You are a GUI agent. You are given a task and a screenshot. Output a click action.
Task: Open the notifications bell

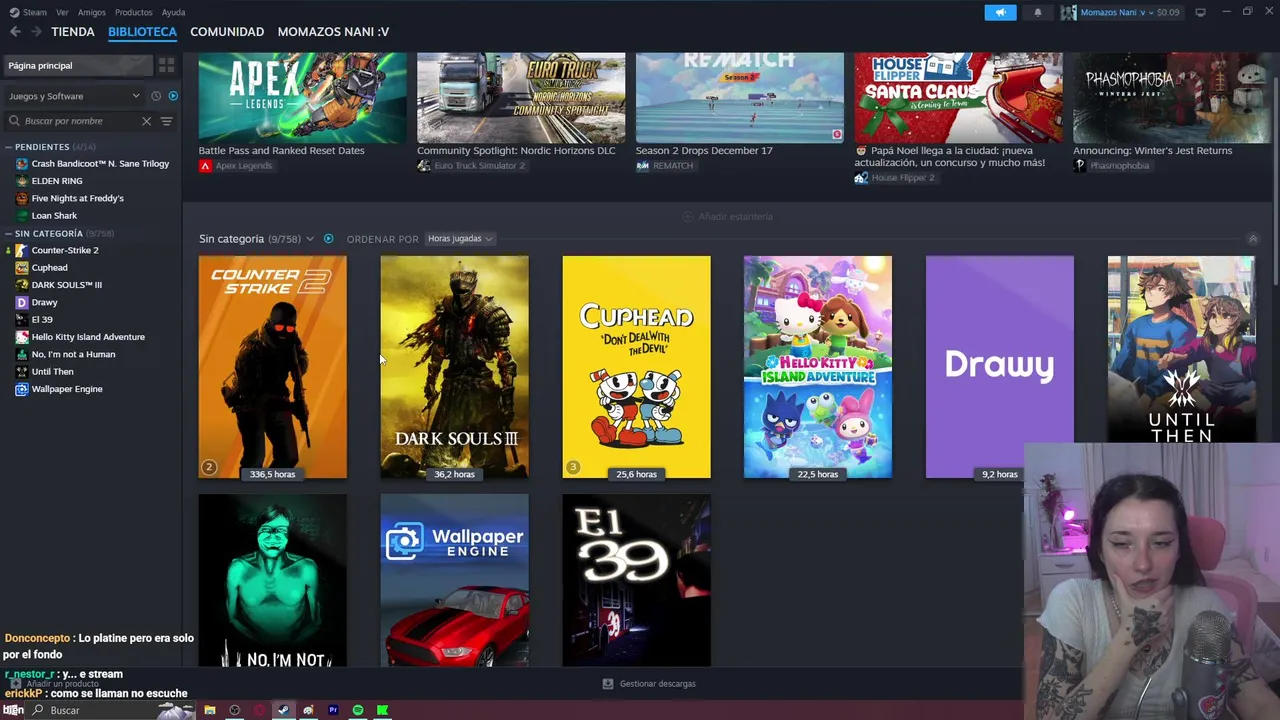(1037, 12)
